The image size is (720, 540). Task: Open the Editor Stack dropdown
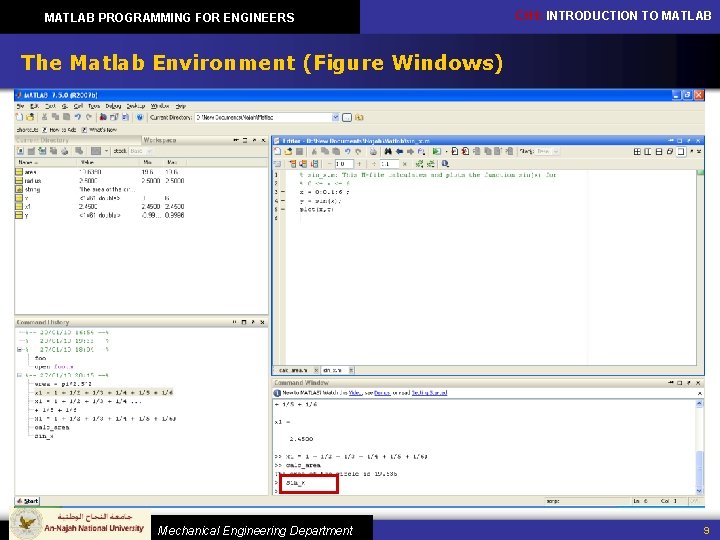556,152
